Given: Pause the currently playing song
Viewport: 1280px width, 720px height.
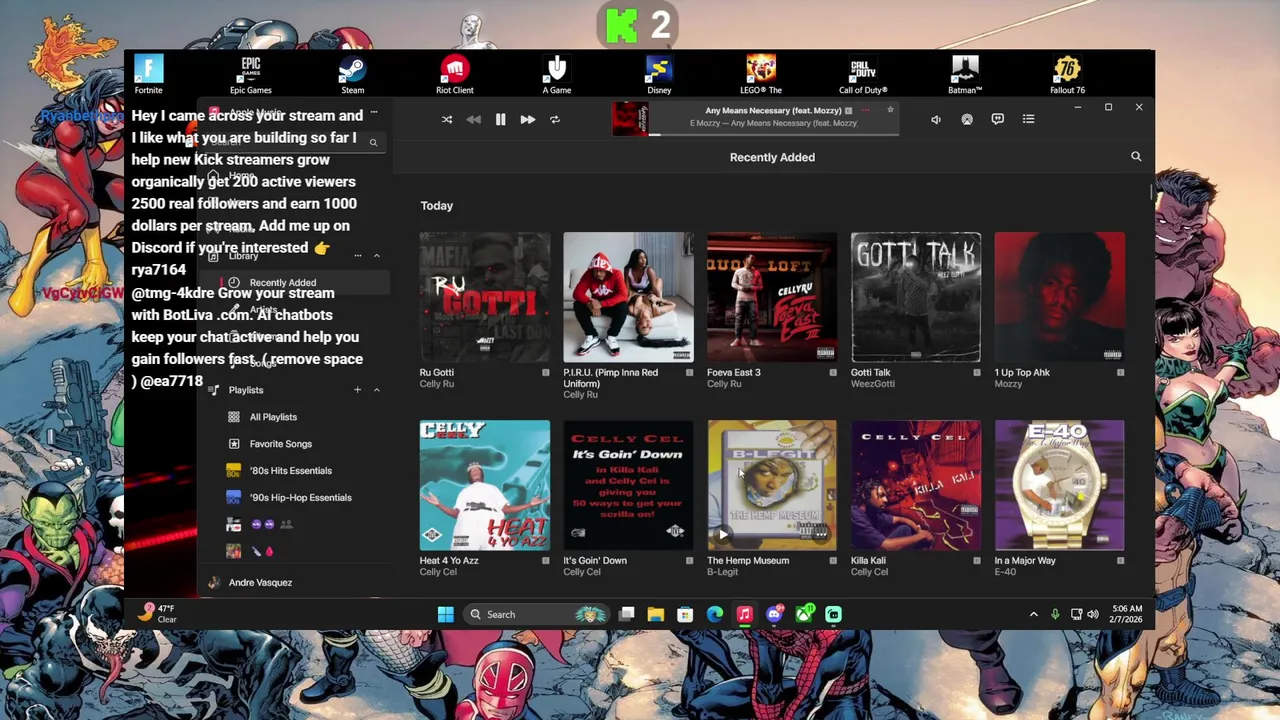Looking at the screenshot, I should [500, 119].
